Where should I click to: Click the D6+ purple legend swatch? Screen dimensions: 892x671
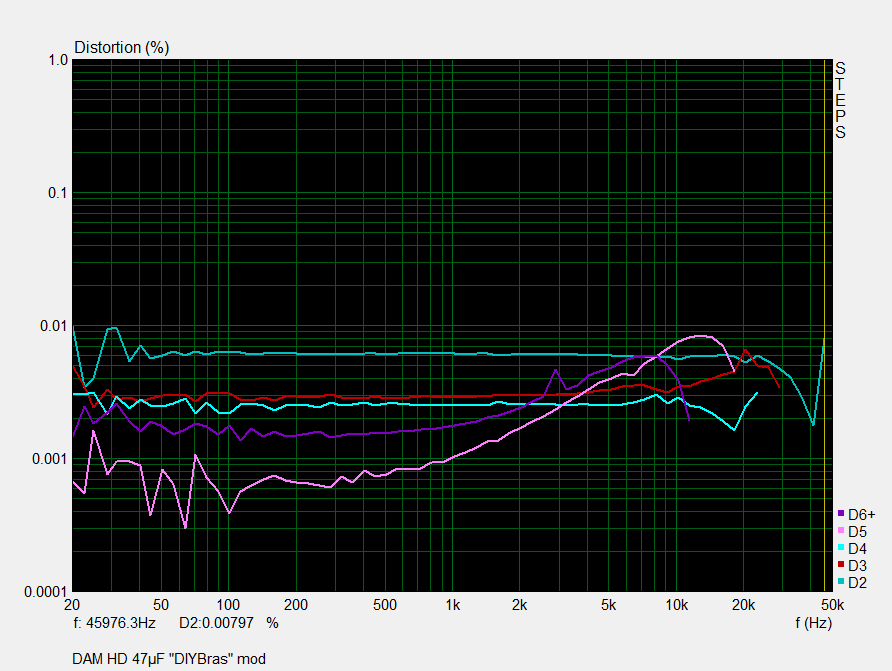tap(841, 513)
